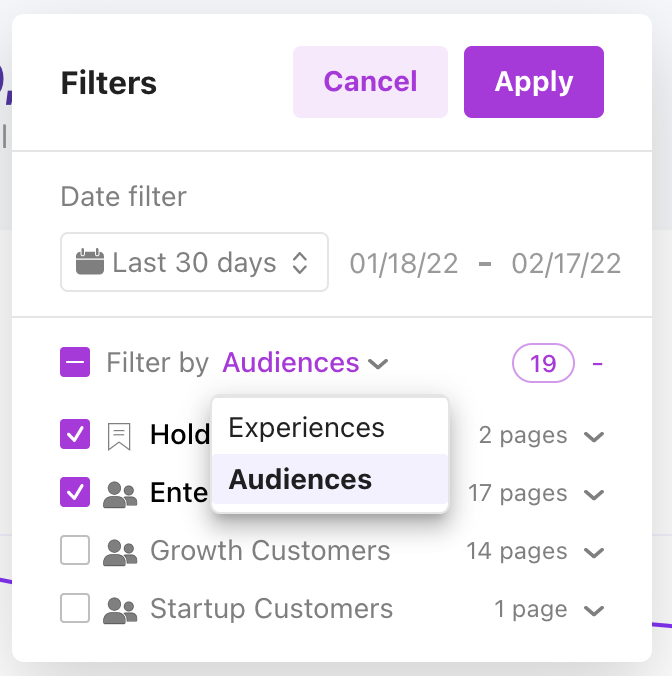This screenshot has width=672, height=676.
Task: Click the 19 selected count badge
Action: click(543, 363)
